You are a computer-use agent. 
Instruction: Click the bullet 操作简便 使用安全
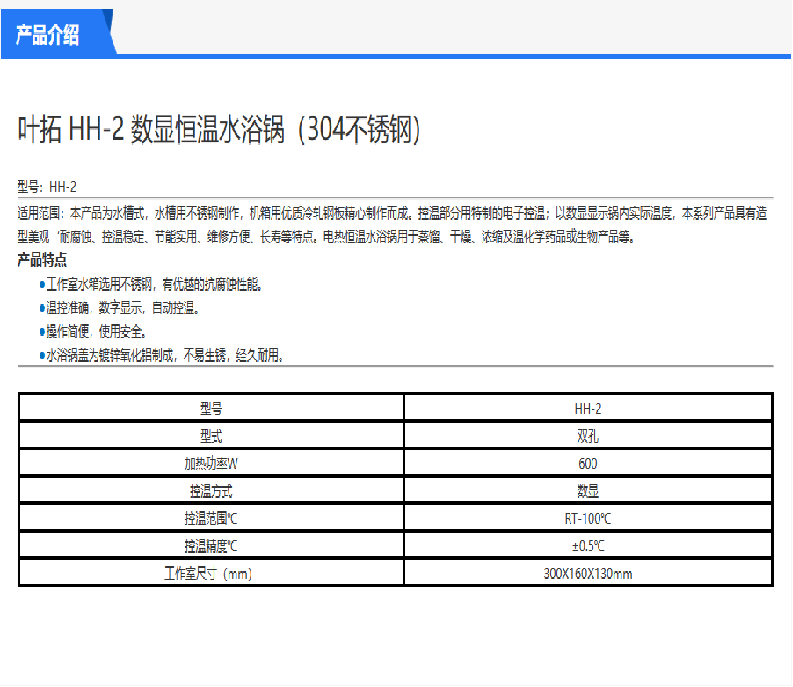[94, 331]
